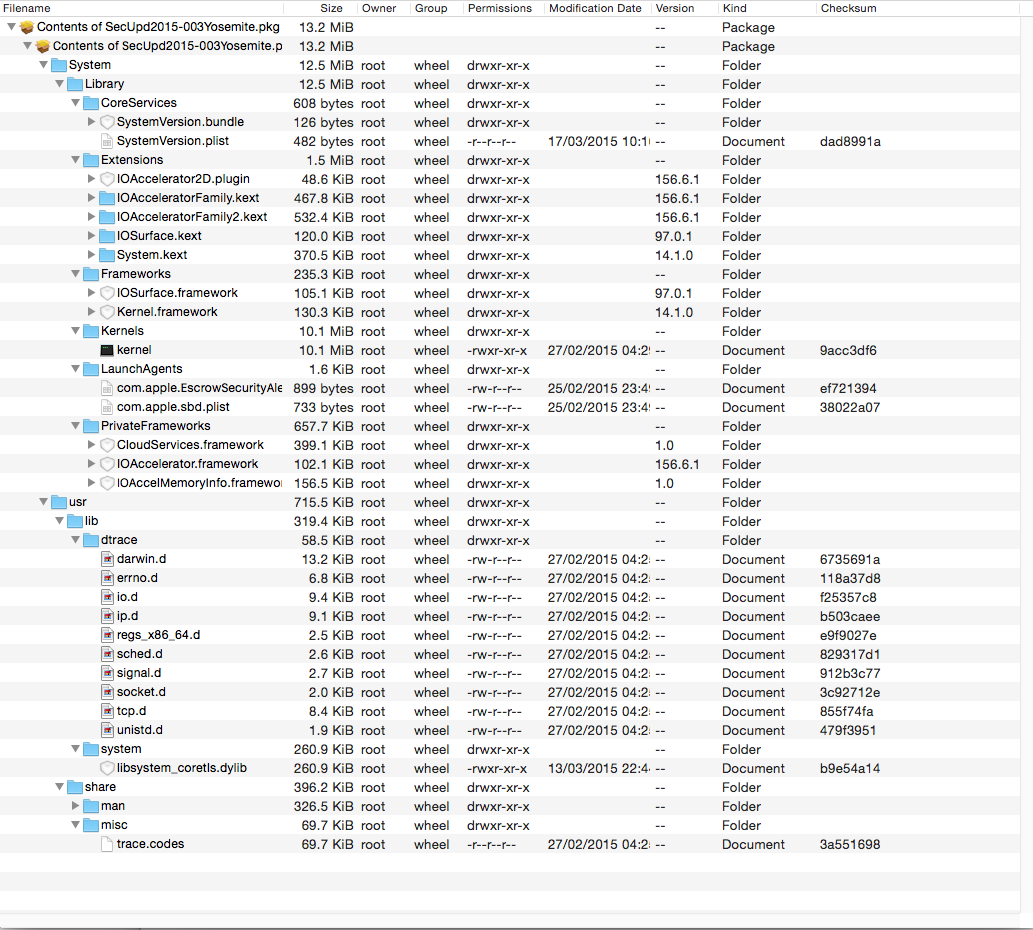Sort by the Size column header
Screen dimensions: 1033x930
point(320,8)
